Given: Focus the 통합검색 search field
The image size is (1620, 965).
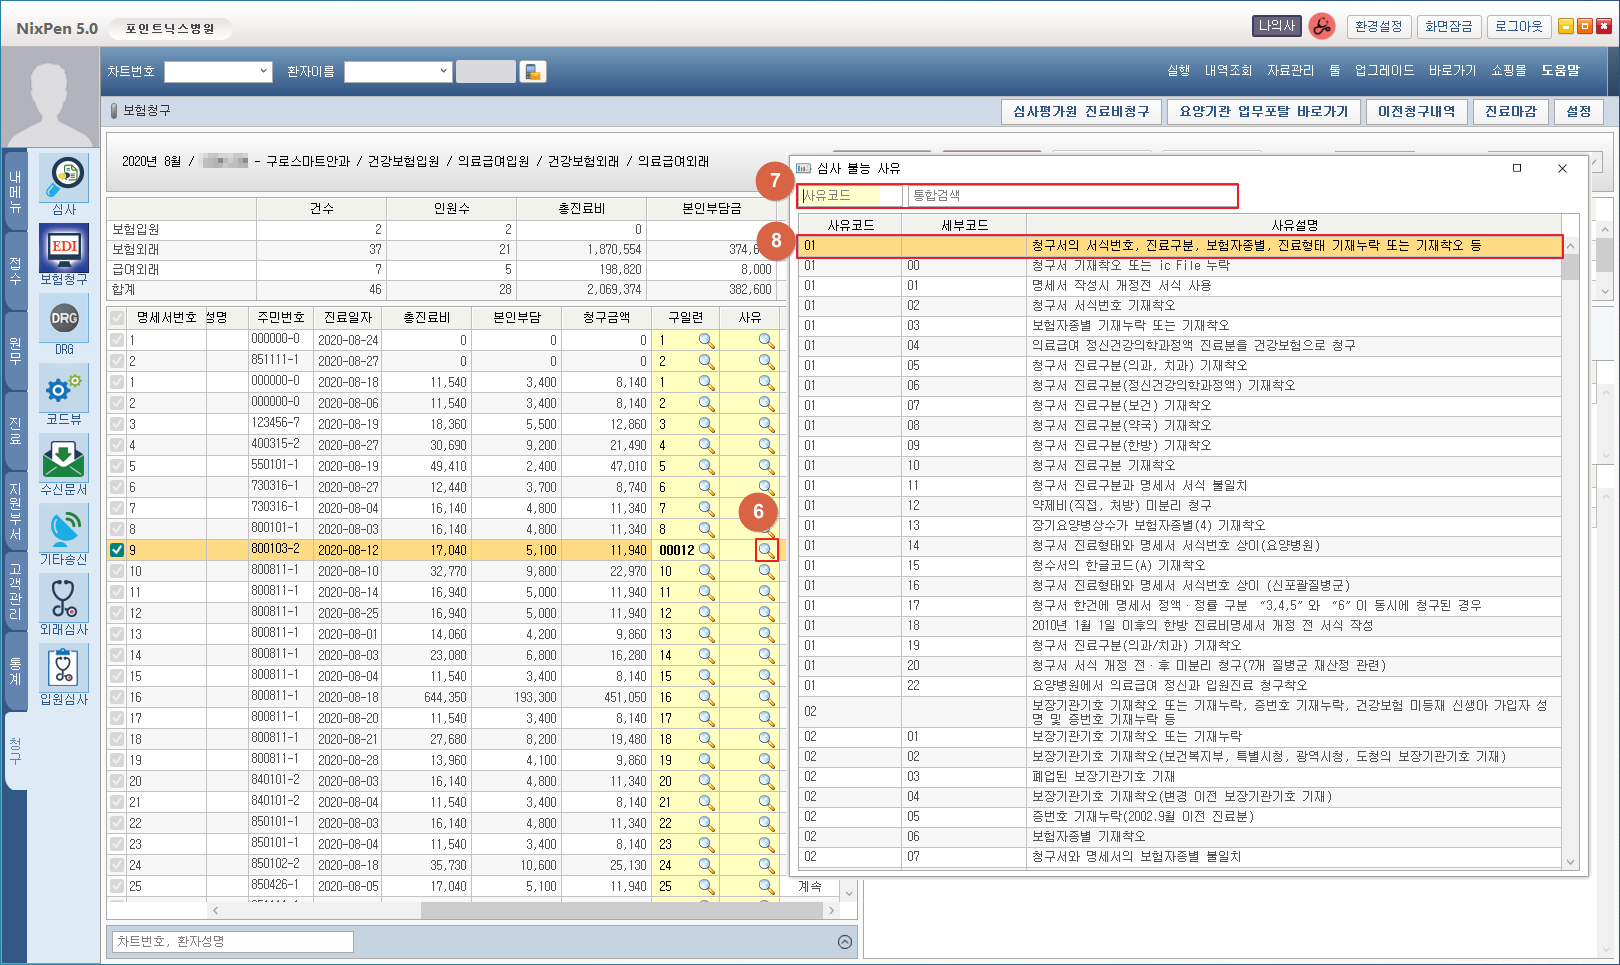Looking at the screenshot, I should (1070, 196).
